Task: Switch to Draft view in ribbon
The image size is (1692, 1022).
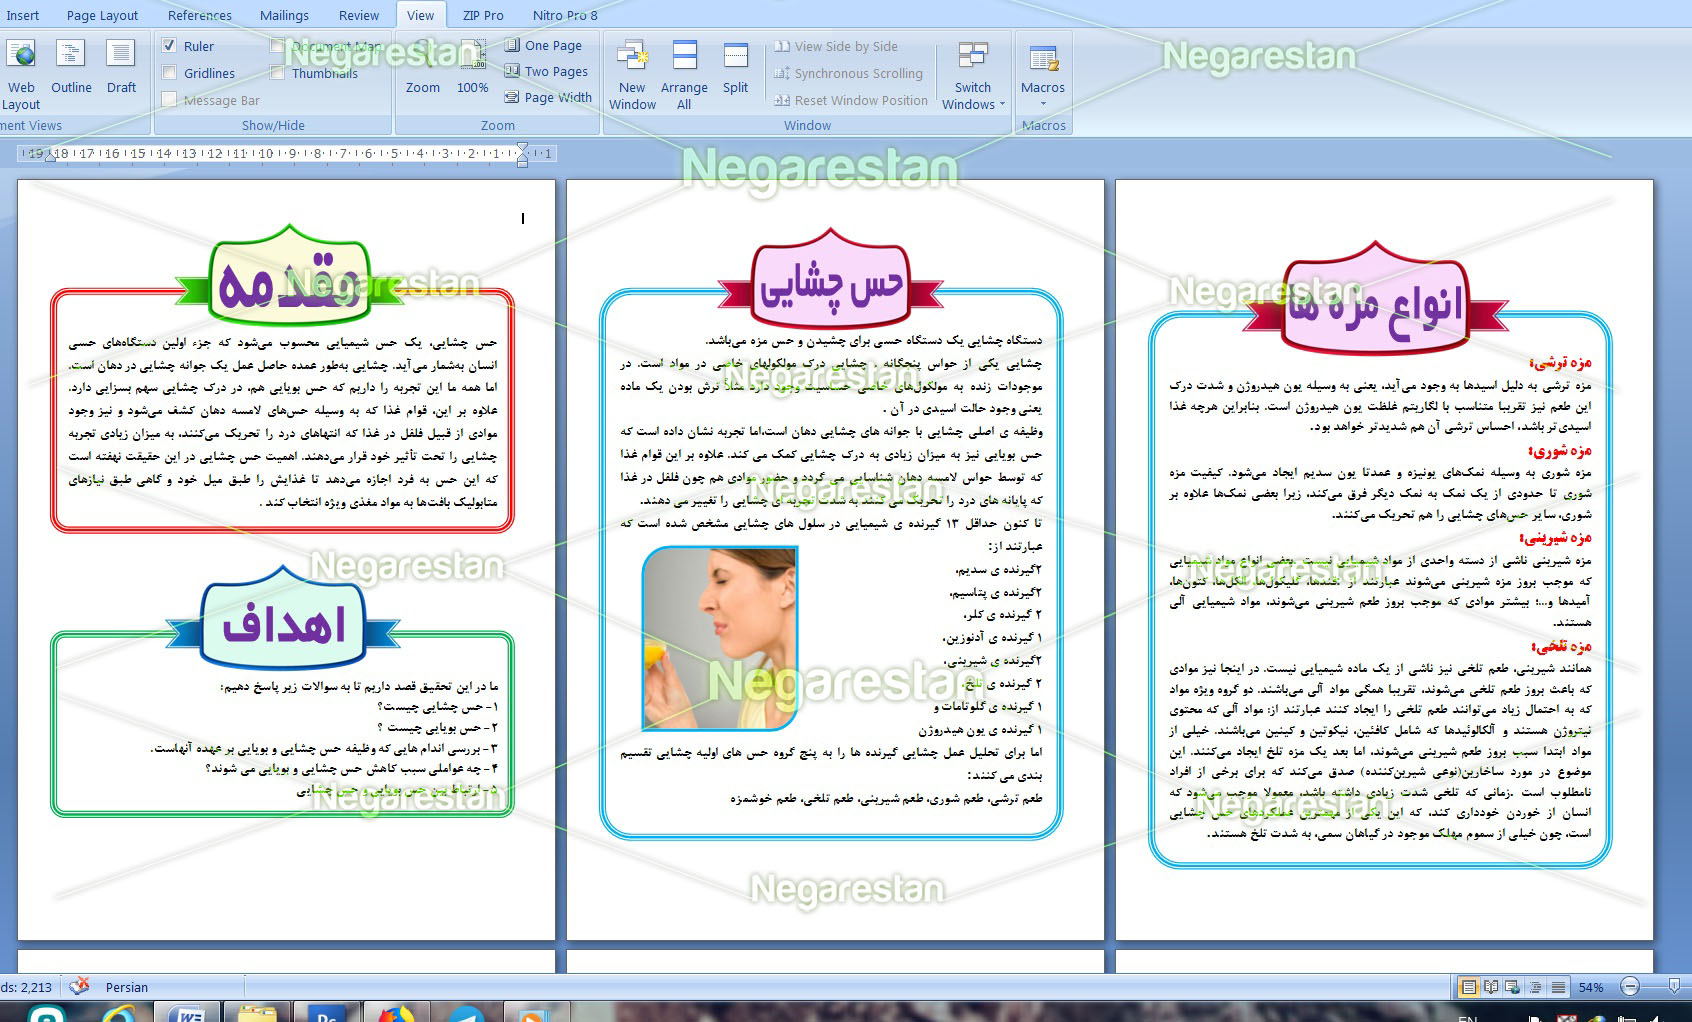Action: [x=121, y=69]
